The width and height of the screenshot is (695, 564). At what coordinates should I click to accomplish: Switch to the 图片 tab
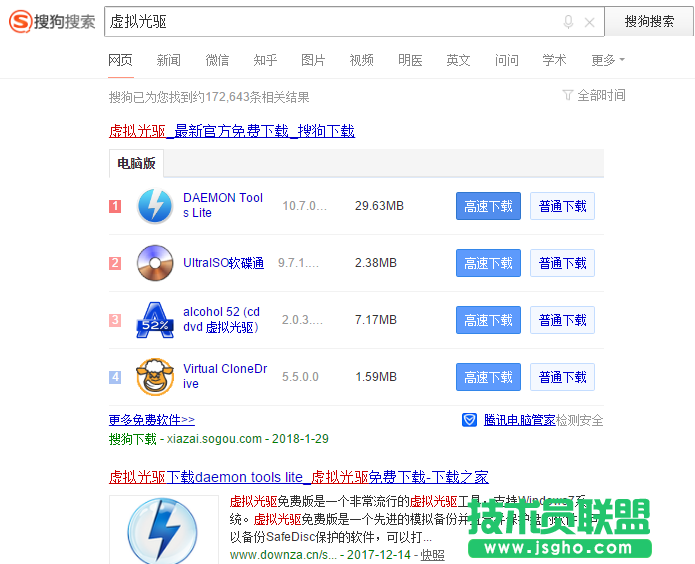313,60
